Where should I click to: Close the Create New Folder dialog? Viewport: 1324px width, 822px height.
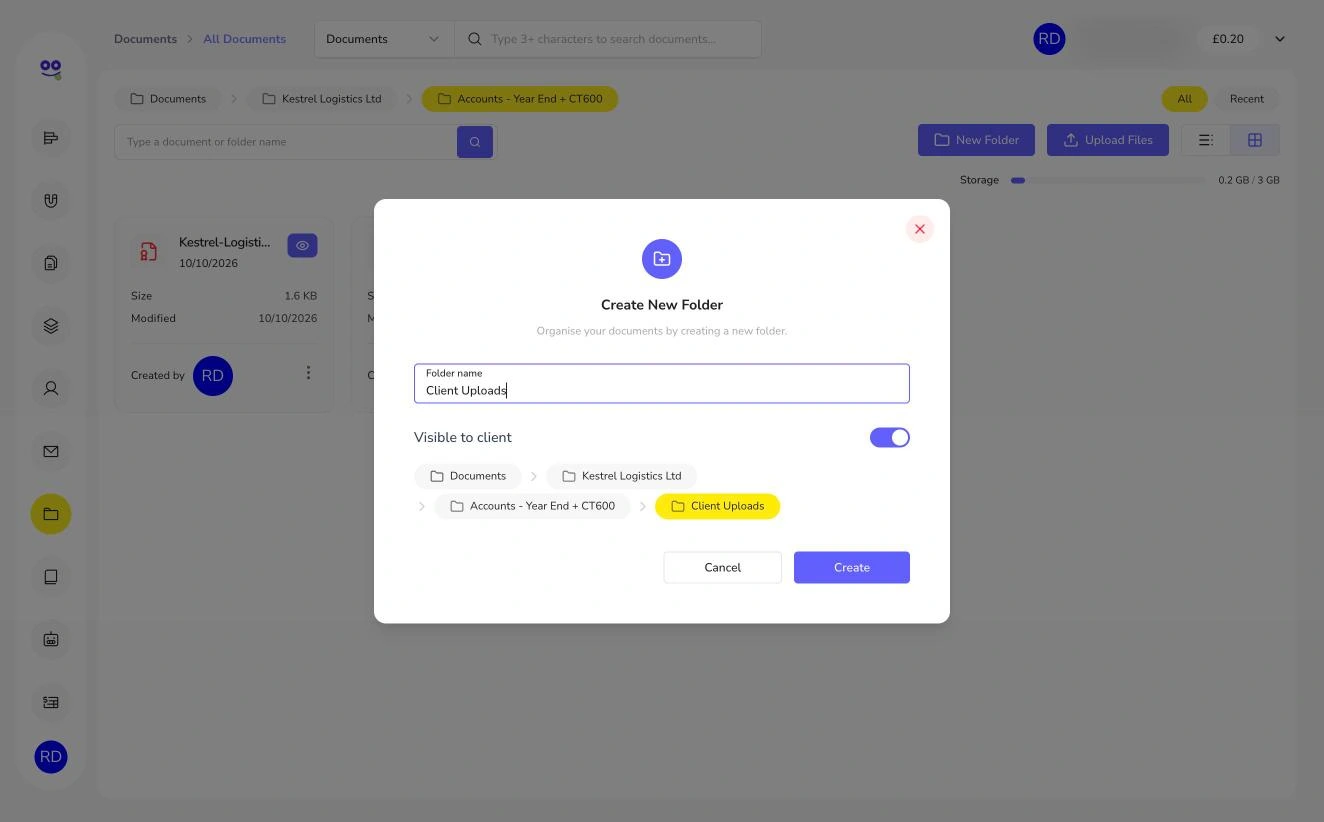tap(920, 229)
